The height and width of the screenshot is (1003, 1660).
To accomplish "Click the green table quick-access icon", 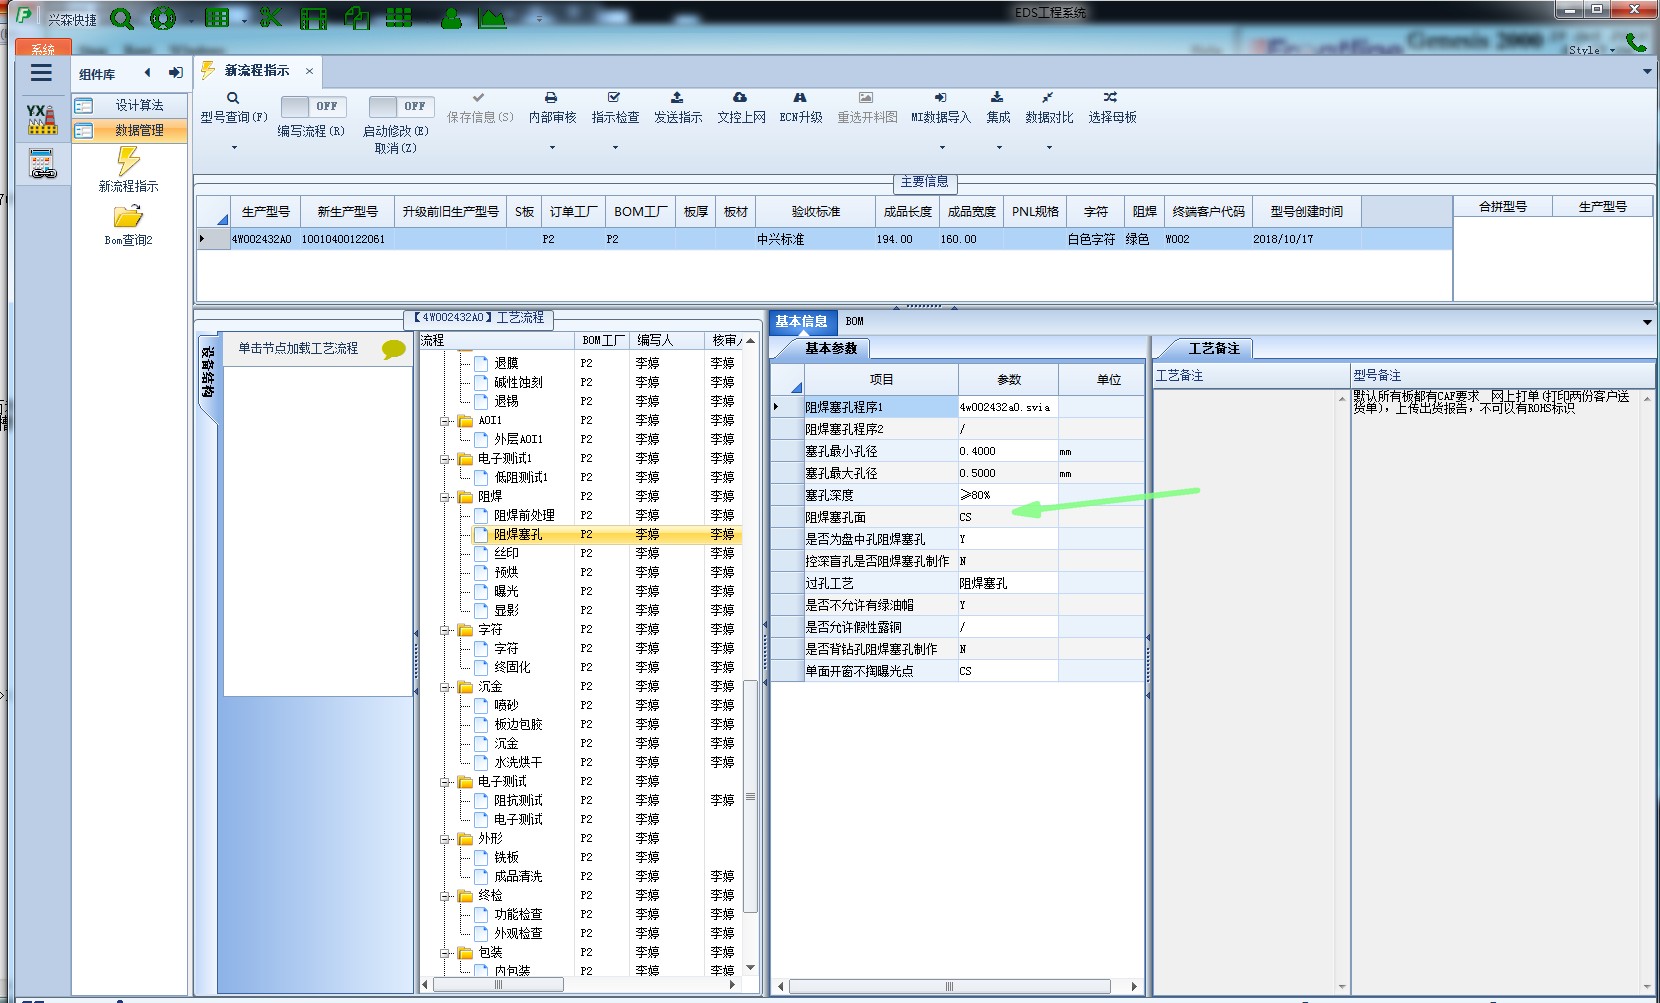I will click(x=217, y=18).
